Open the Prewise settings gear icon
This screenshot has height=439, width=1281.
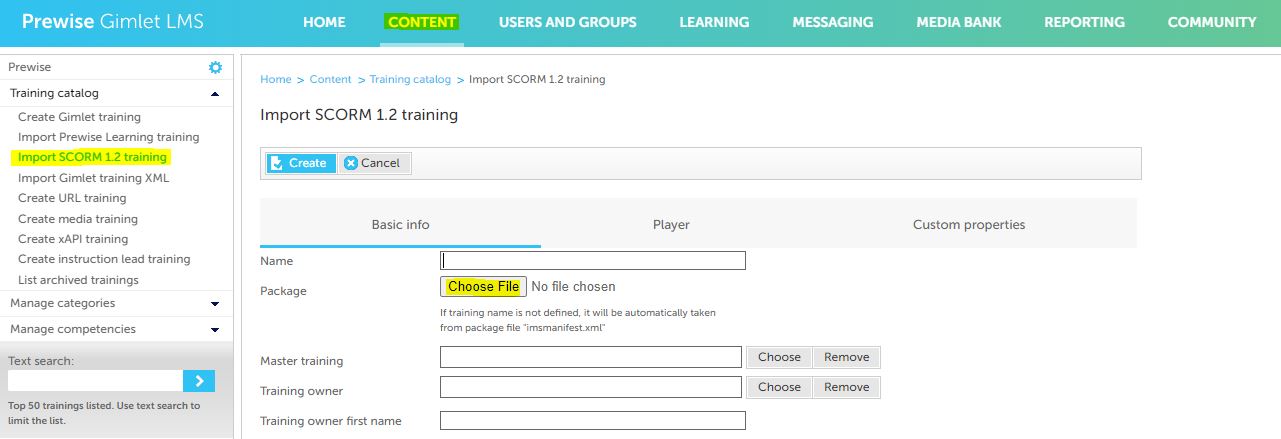[x=215, y=67]
